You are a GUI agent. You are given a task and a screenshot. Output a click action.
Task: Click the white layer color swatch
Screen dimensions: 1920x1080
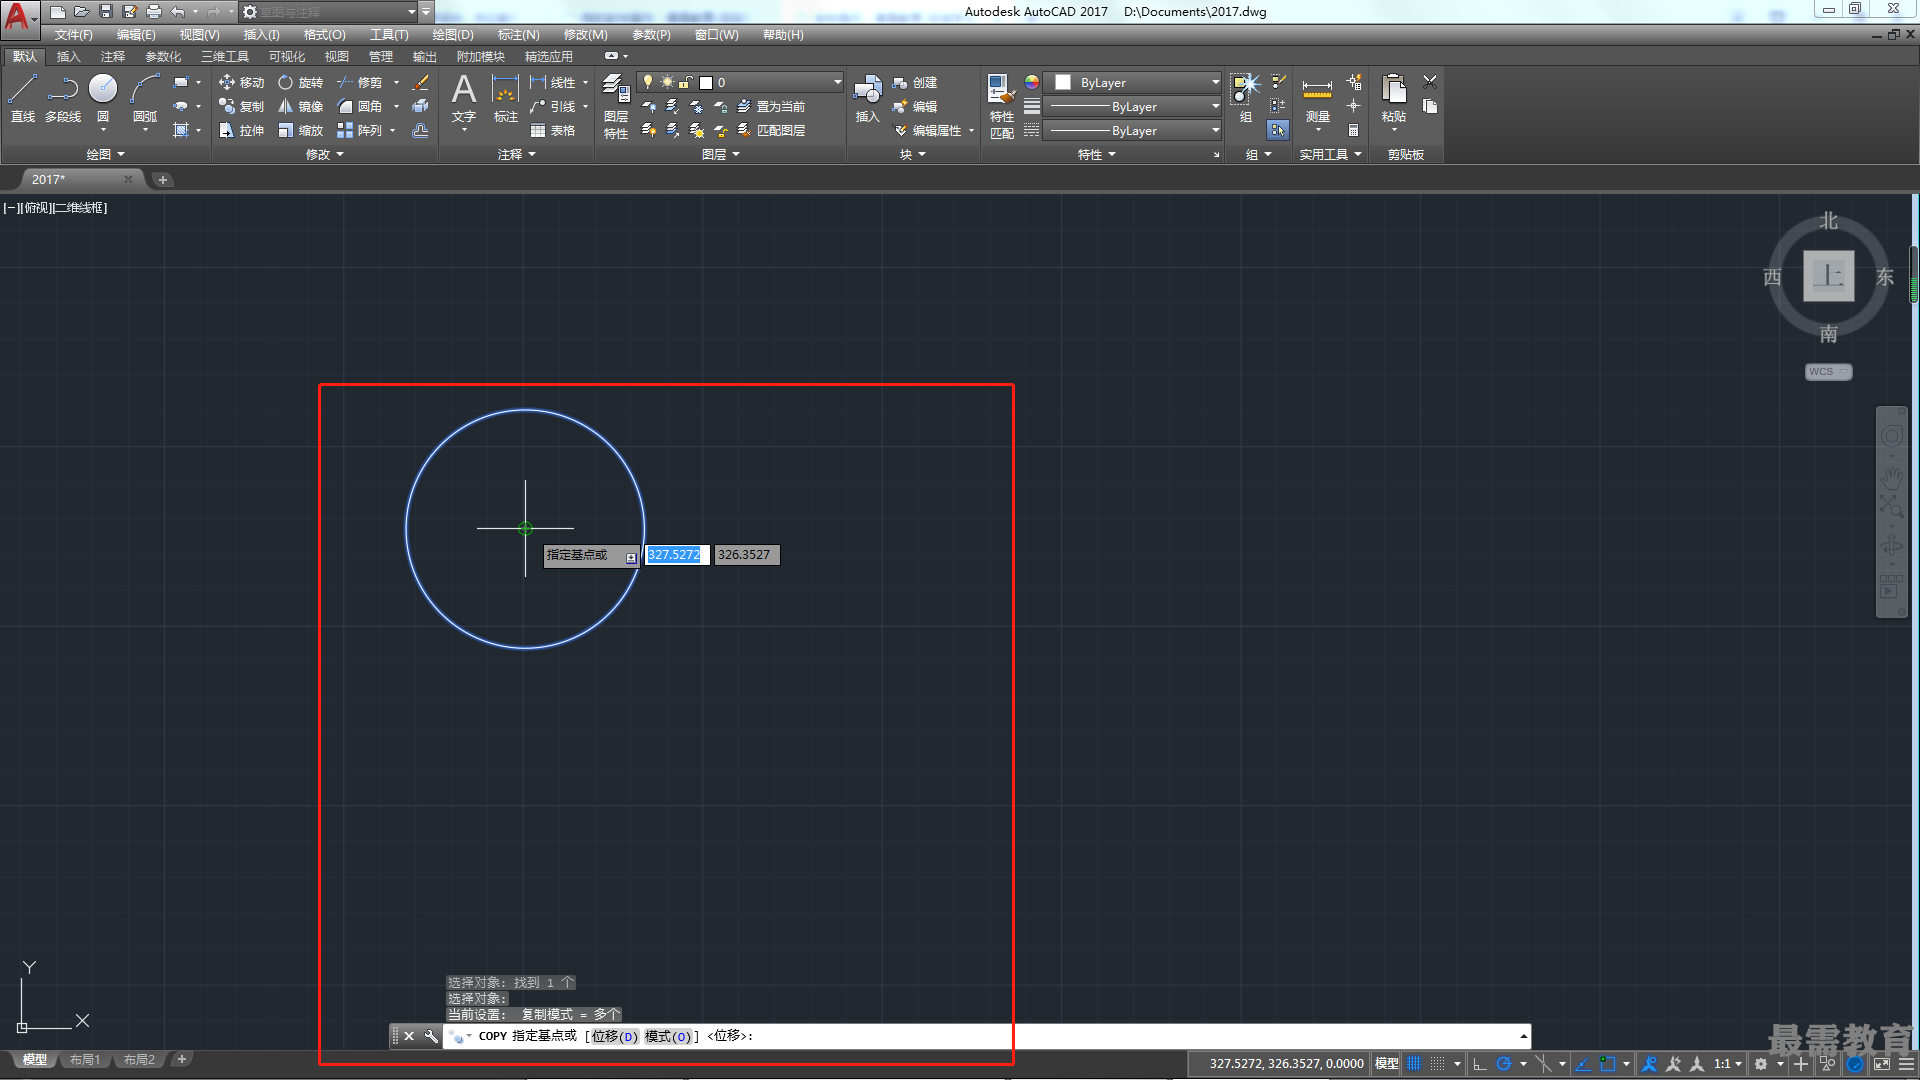706,83
